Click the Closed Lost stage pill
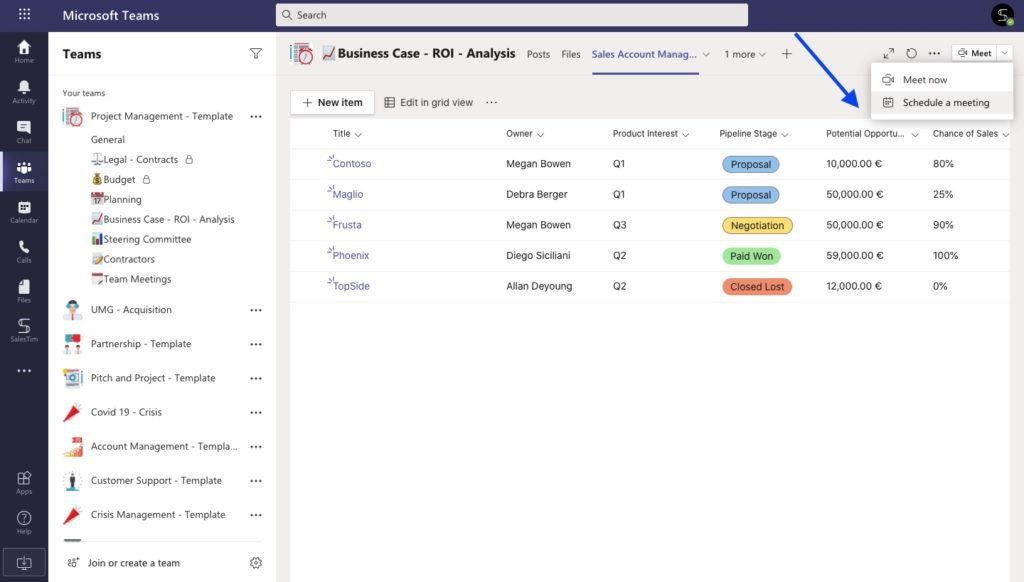The width and height of the screenshot is (1024, 582). tap(757, 287)
